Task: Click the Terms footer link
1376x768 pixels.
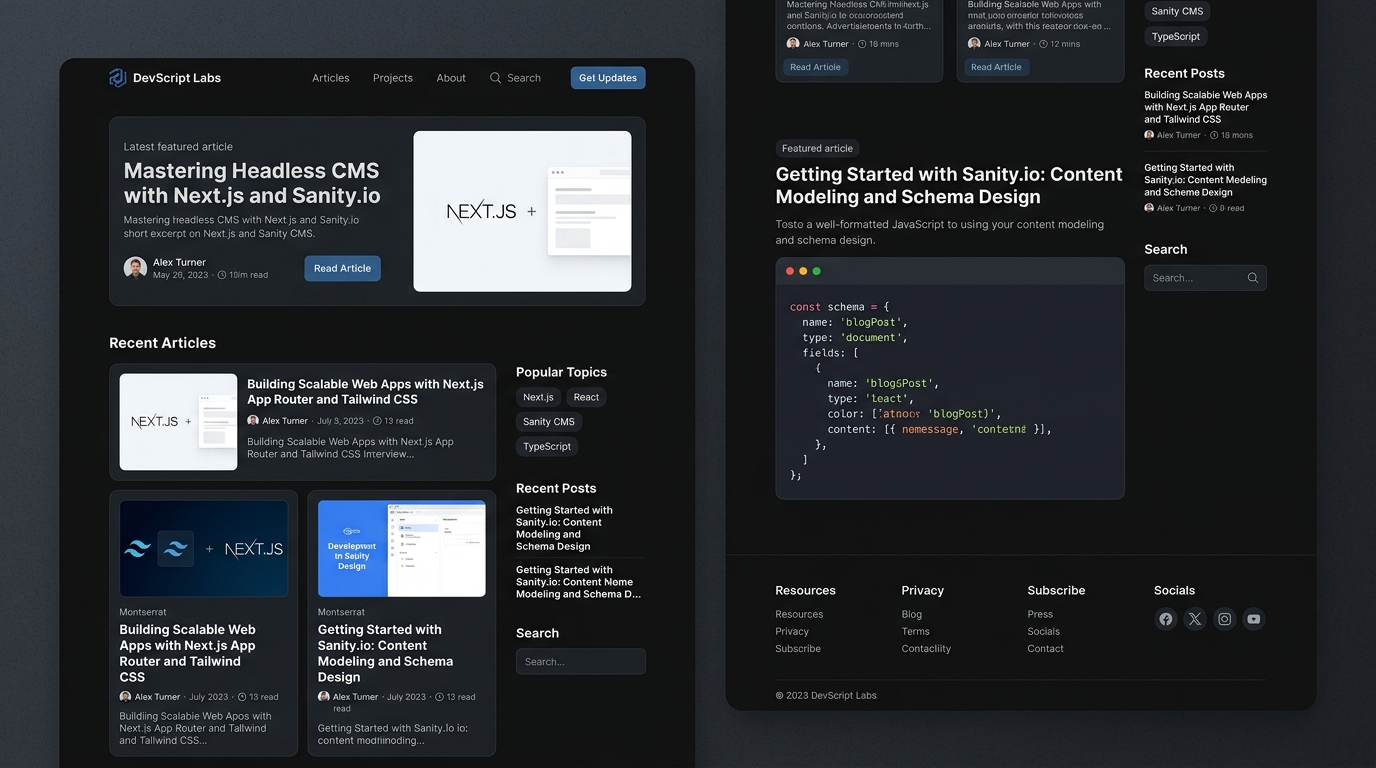Action: click(x=916, y=631)
